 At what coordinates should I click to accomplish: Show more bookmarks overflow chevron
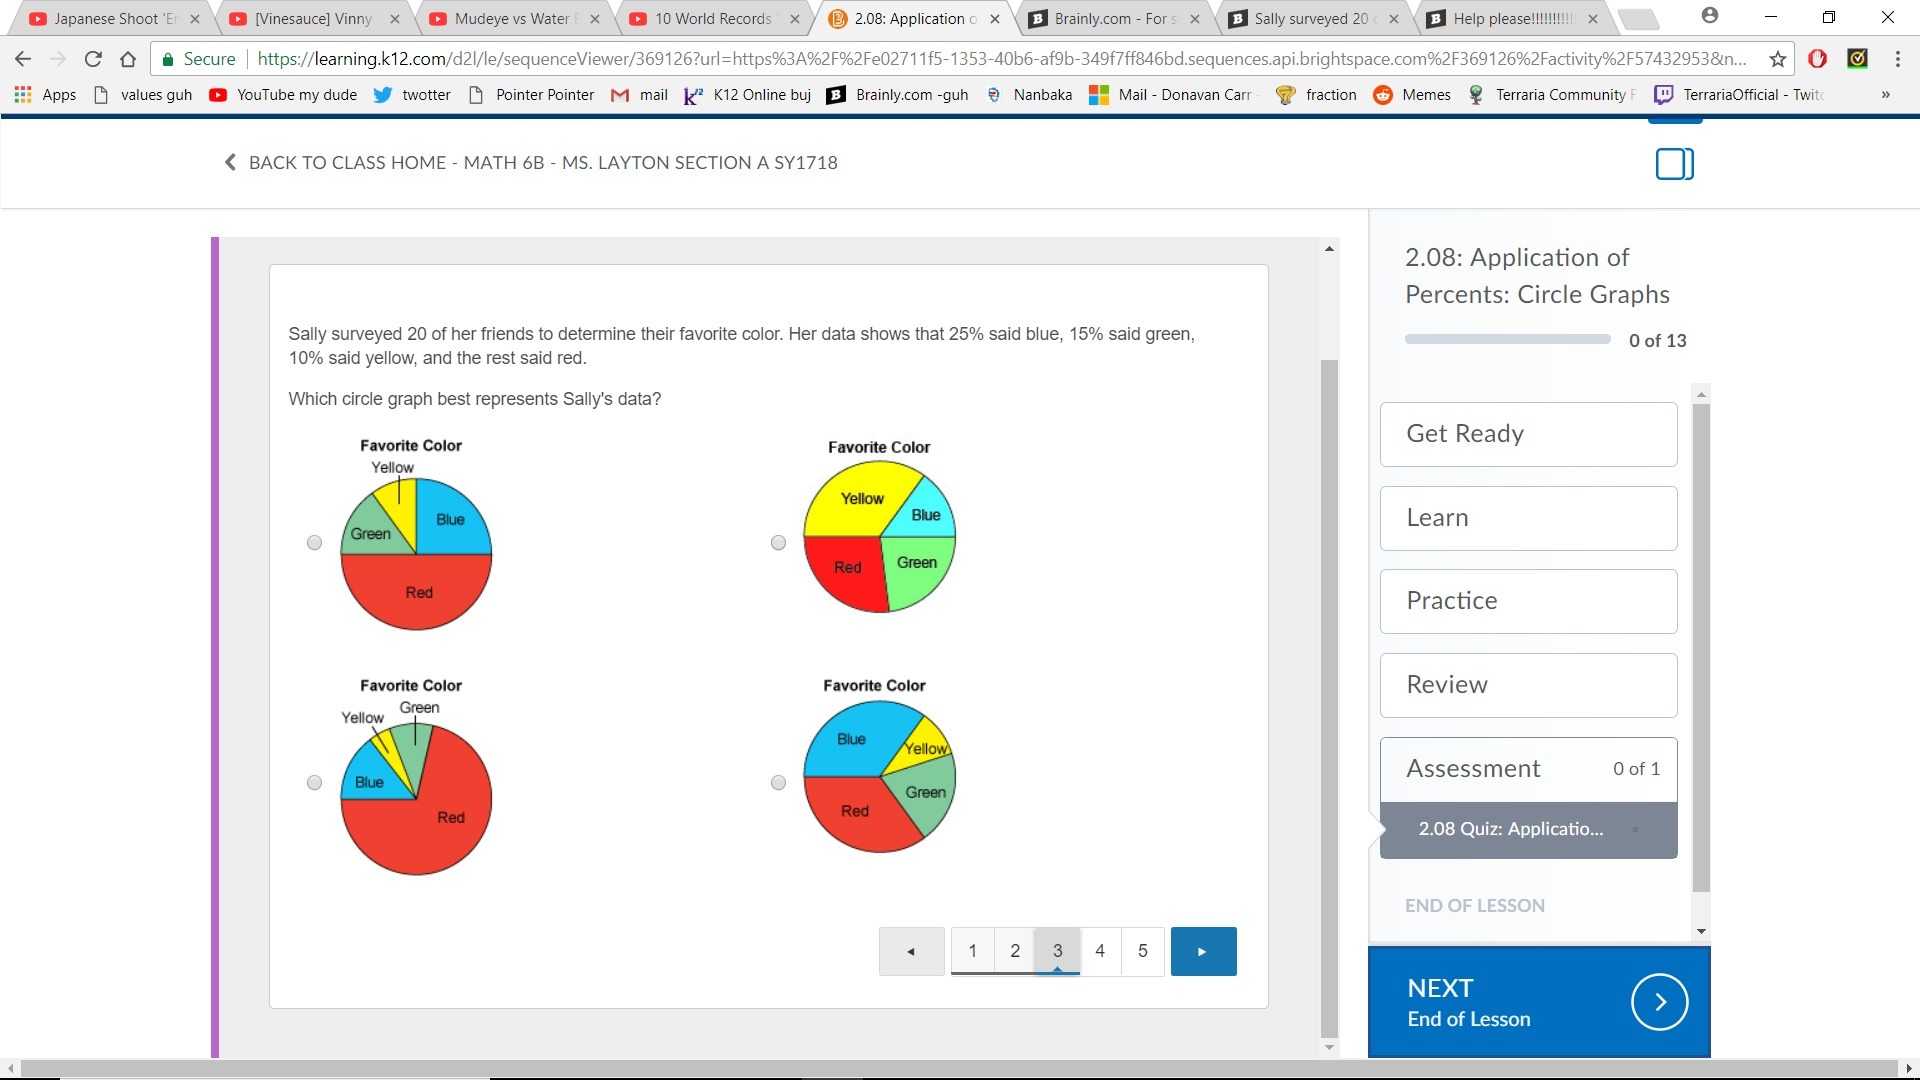tap(1885, 95)
